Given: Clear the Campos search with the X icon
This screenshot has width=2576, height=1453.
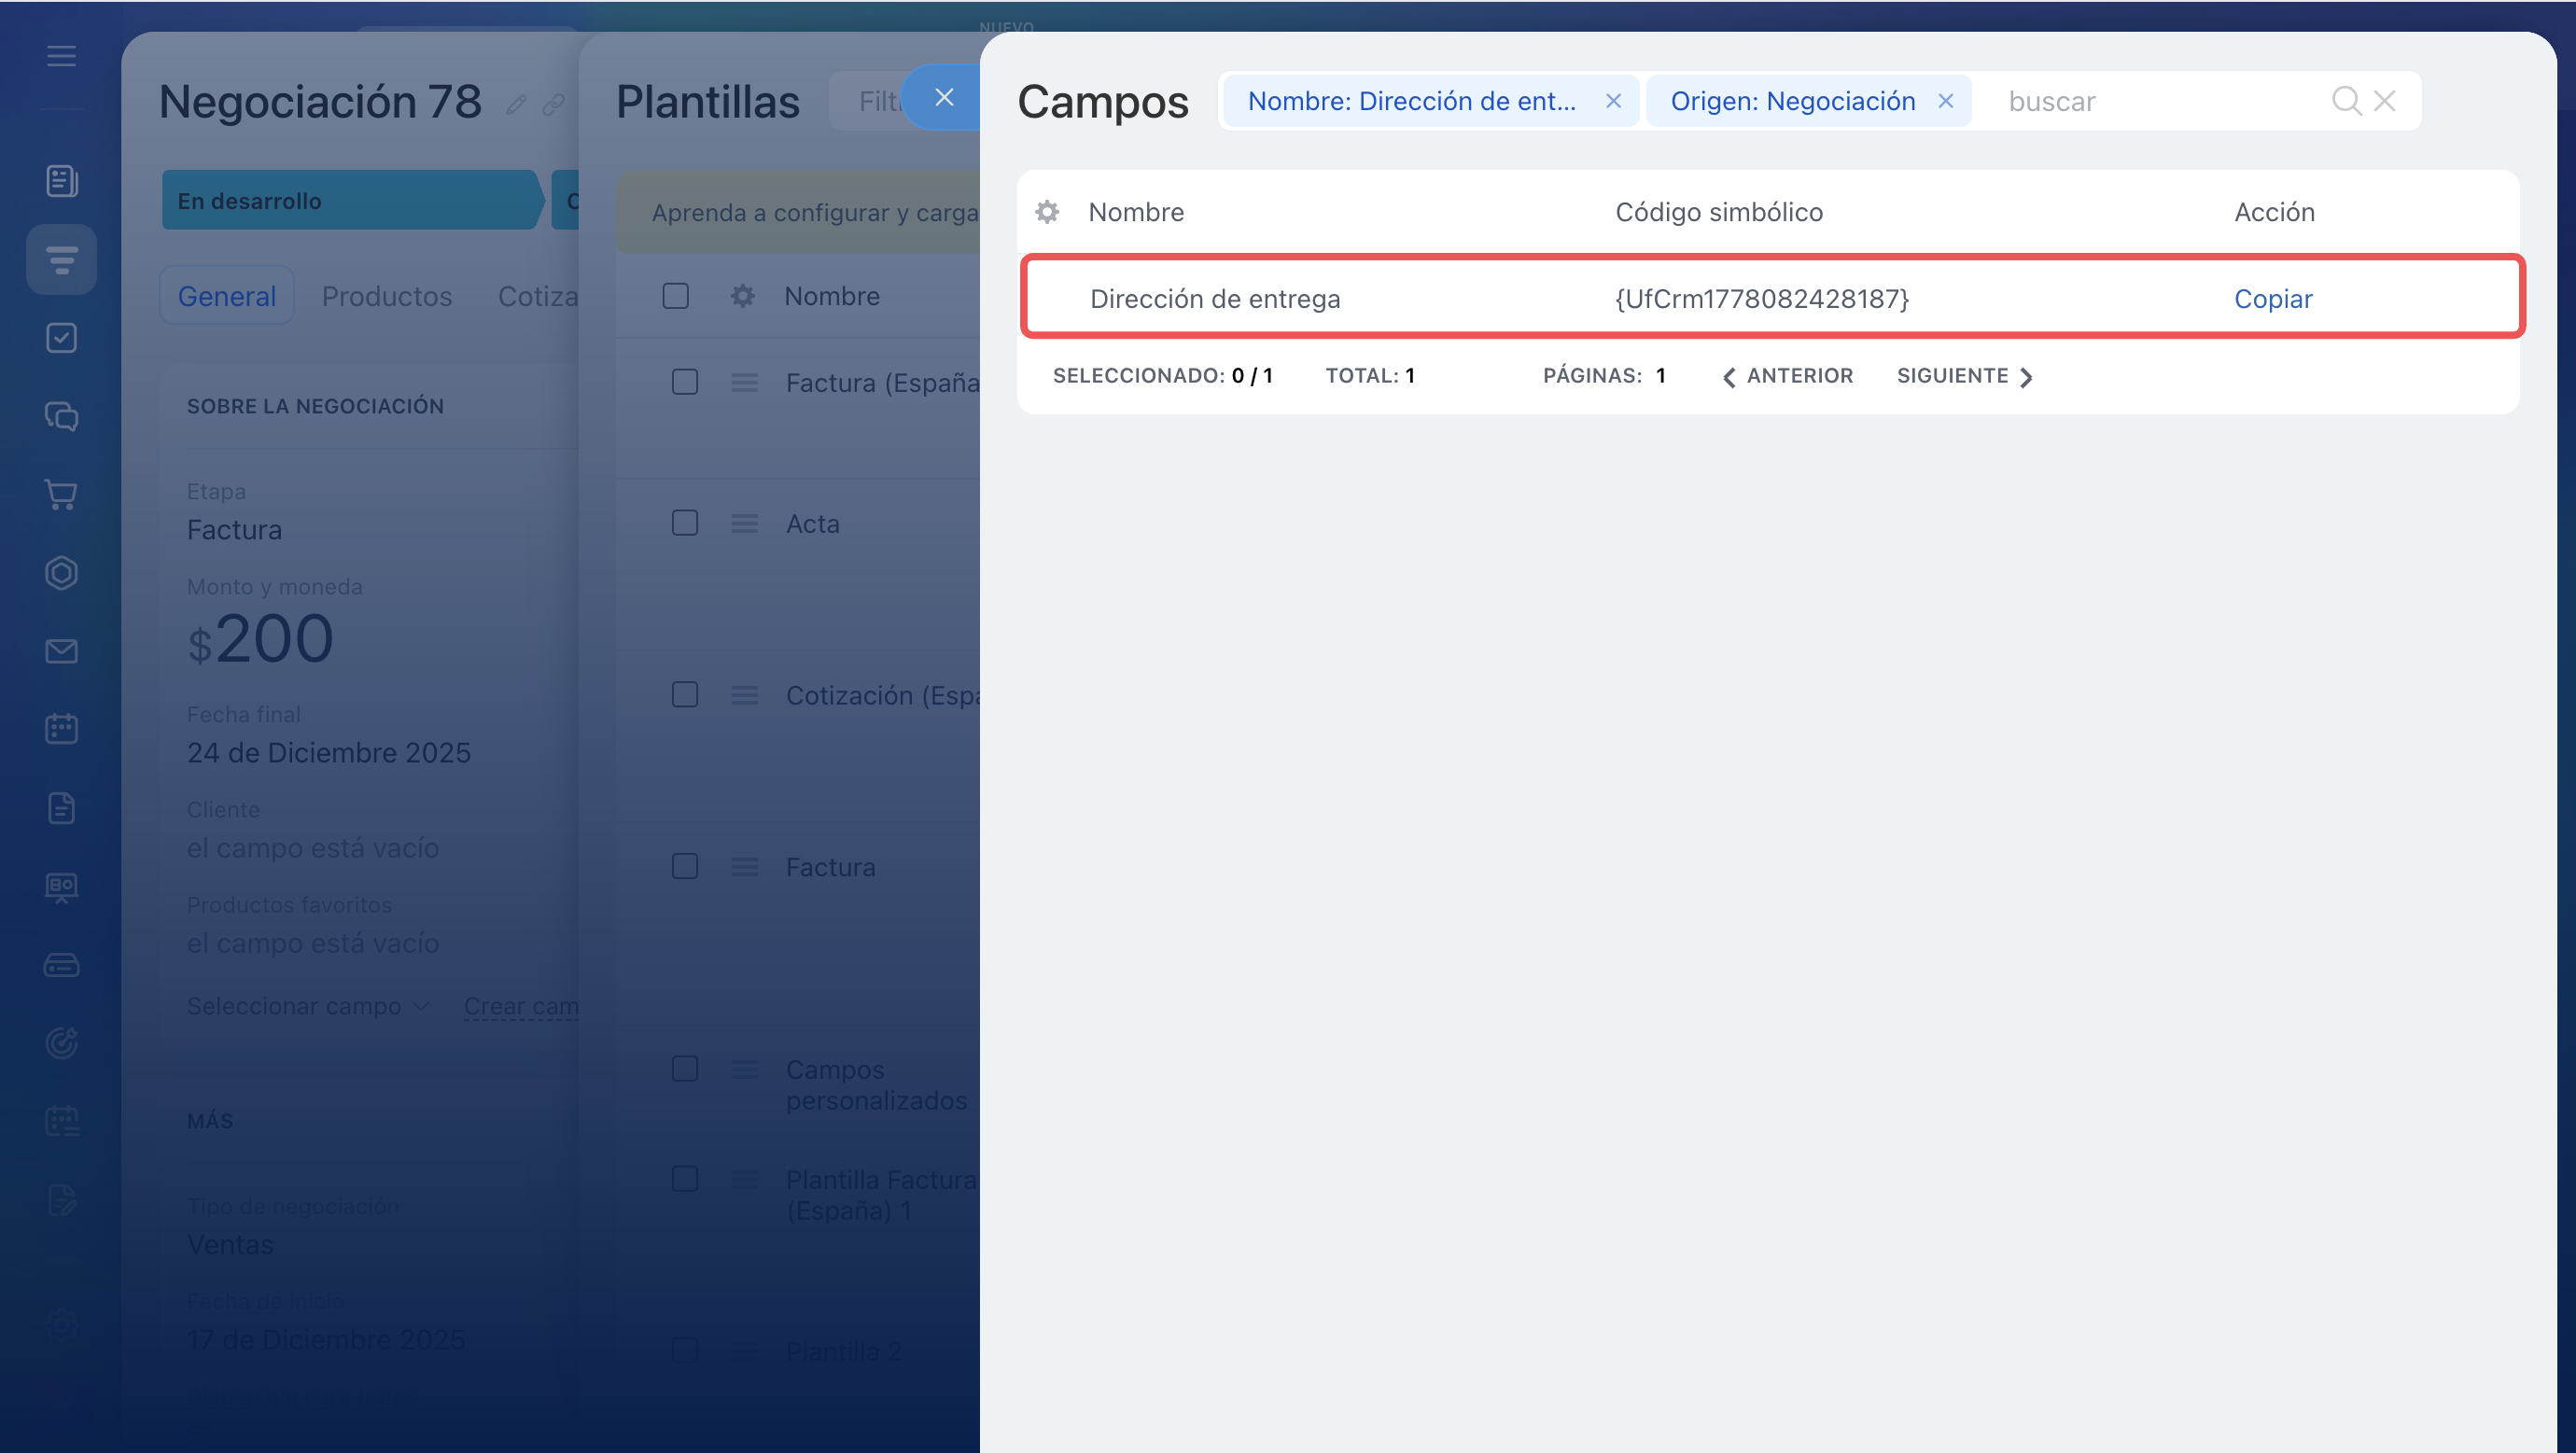Looking at the screenshot, I should click(x=2385, y=101).
